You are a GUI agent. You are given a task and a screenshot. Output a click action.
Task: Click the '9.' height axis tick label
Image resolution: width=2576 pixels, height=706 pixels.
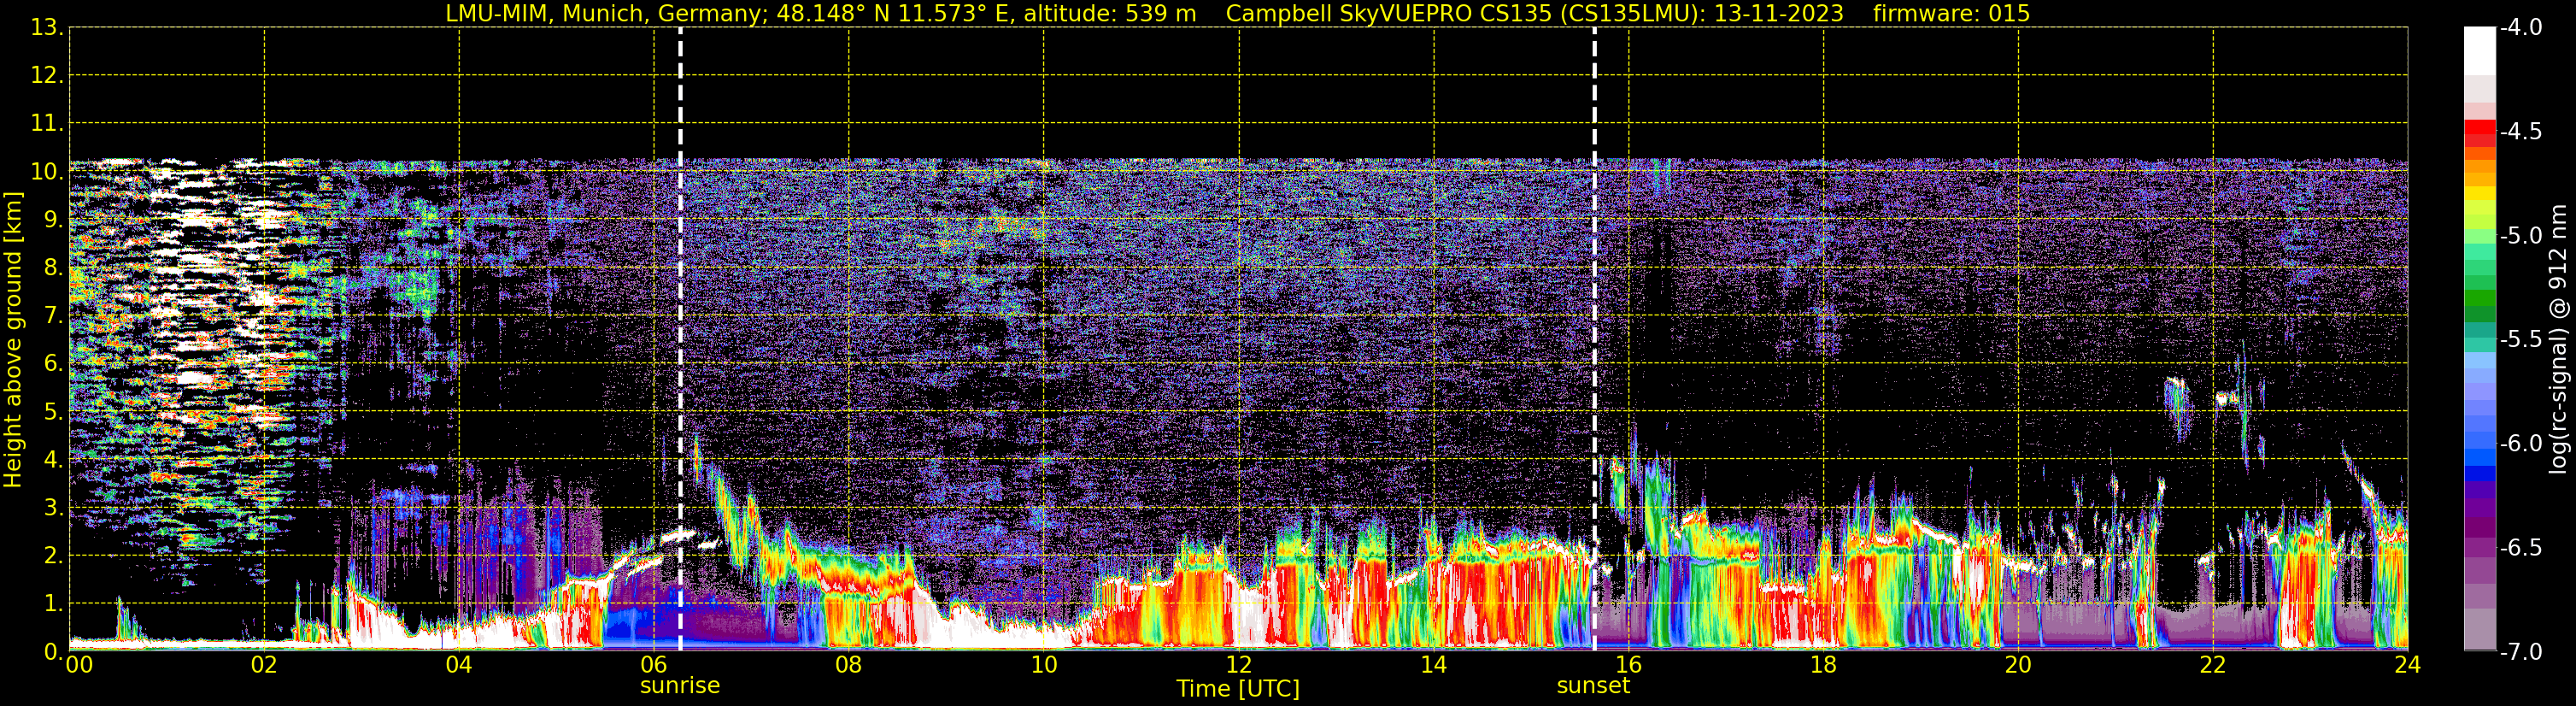pyautogui.click(x=53, y=220)
